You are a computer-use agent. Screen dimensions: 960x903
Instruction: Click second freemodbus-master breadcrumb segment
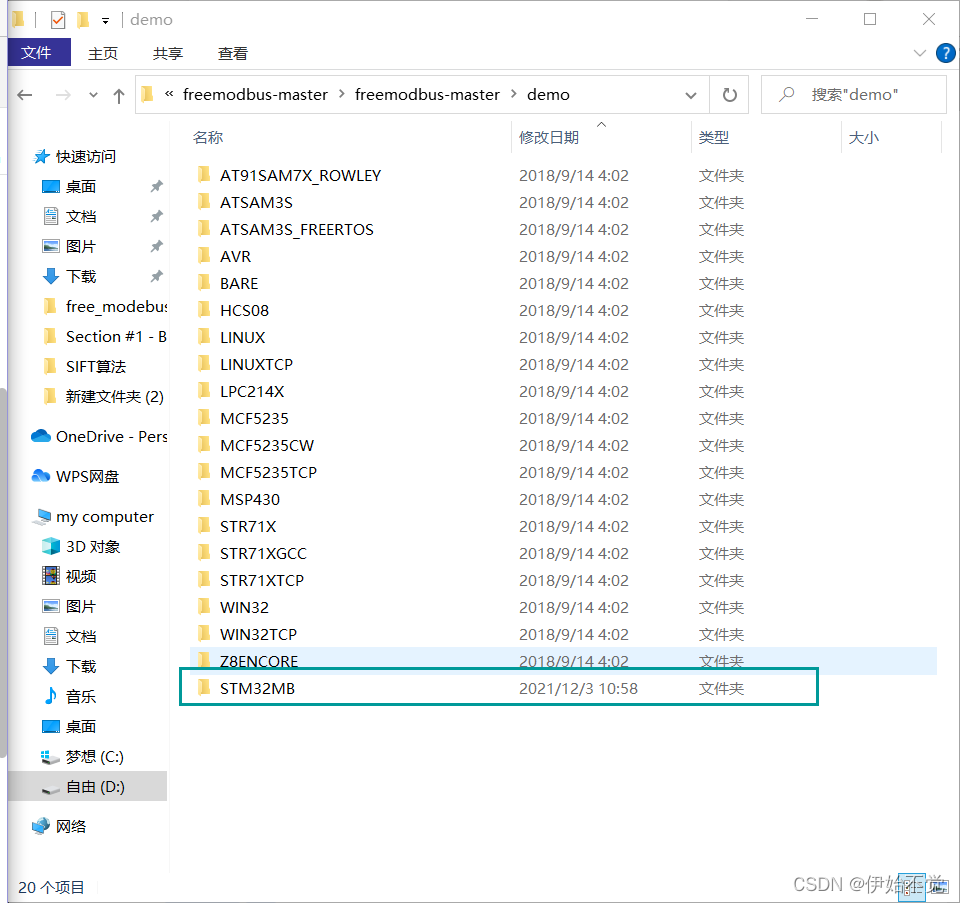427,95
